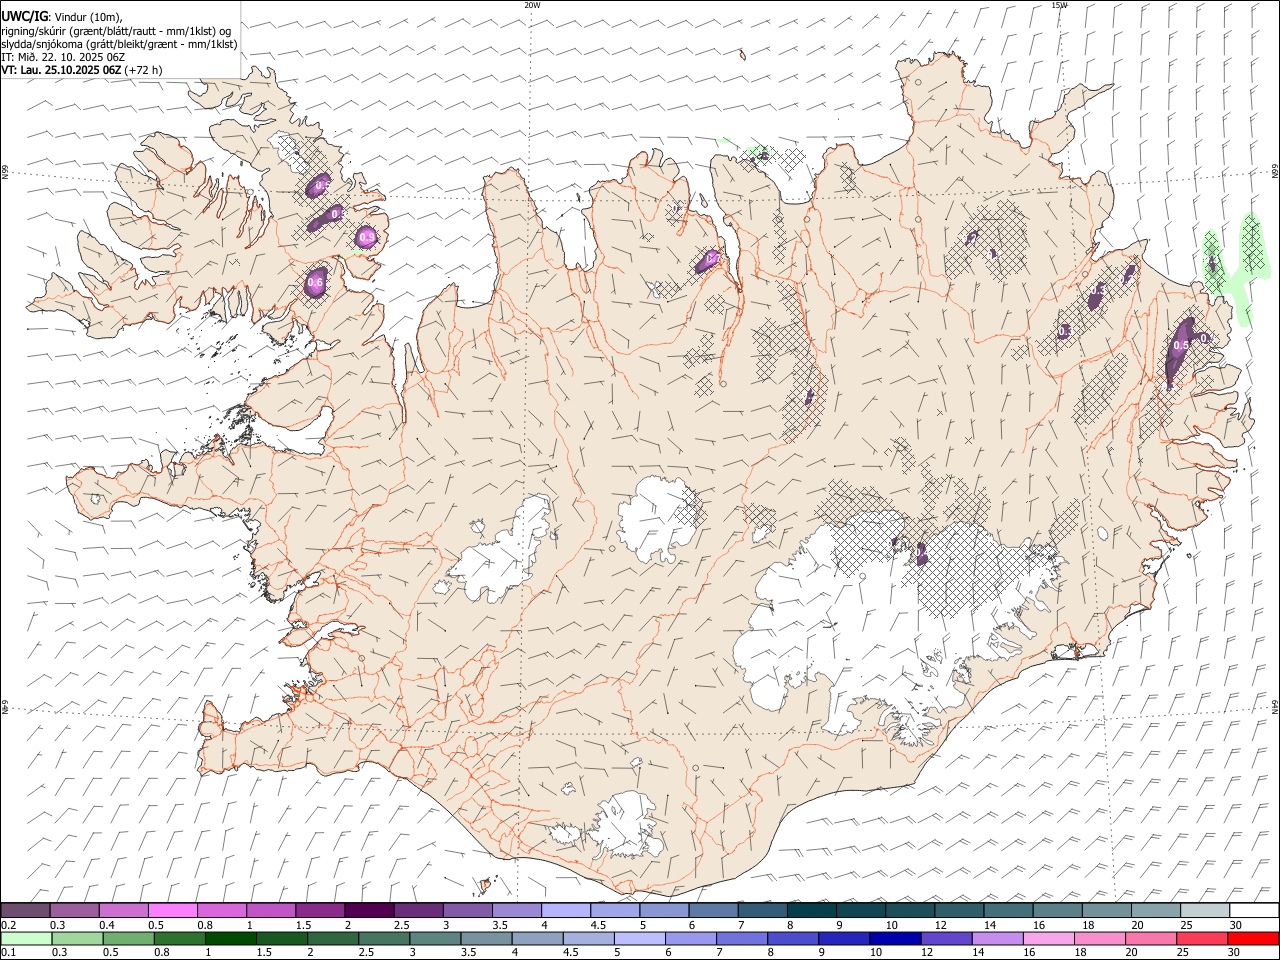Click the pale green 0.1 swatch in rain scale

click(x=26, y=939)
